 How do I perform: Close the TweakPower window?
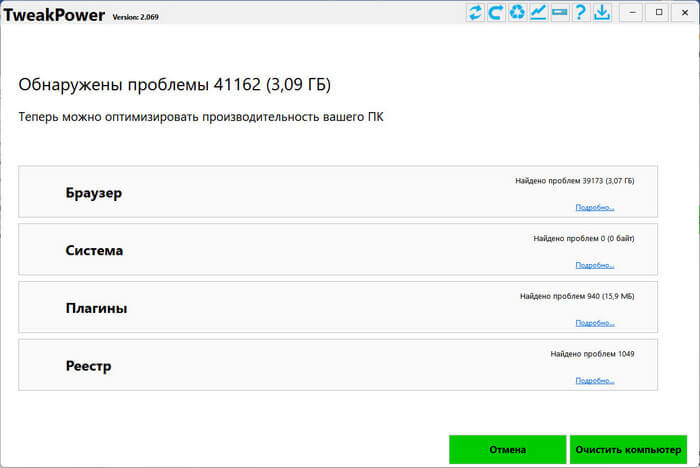[684, 12]
